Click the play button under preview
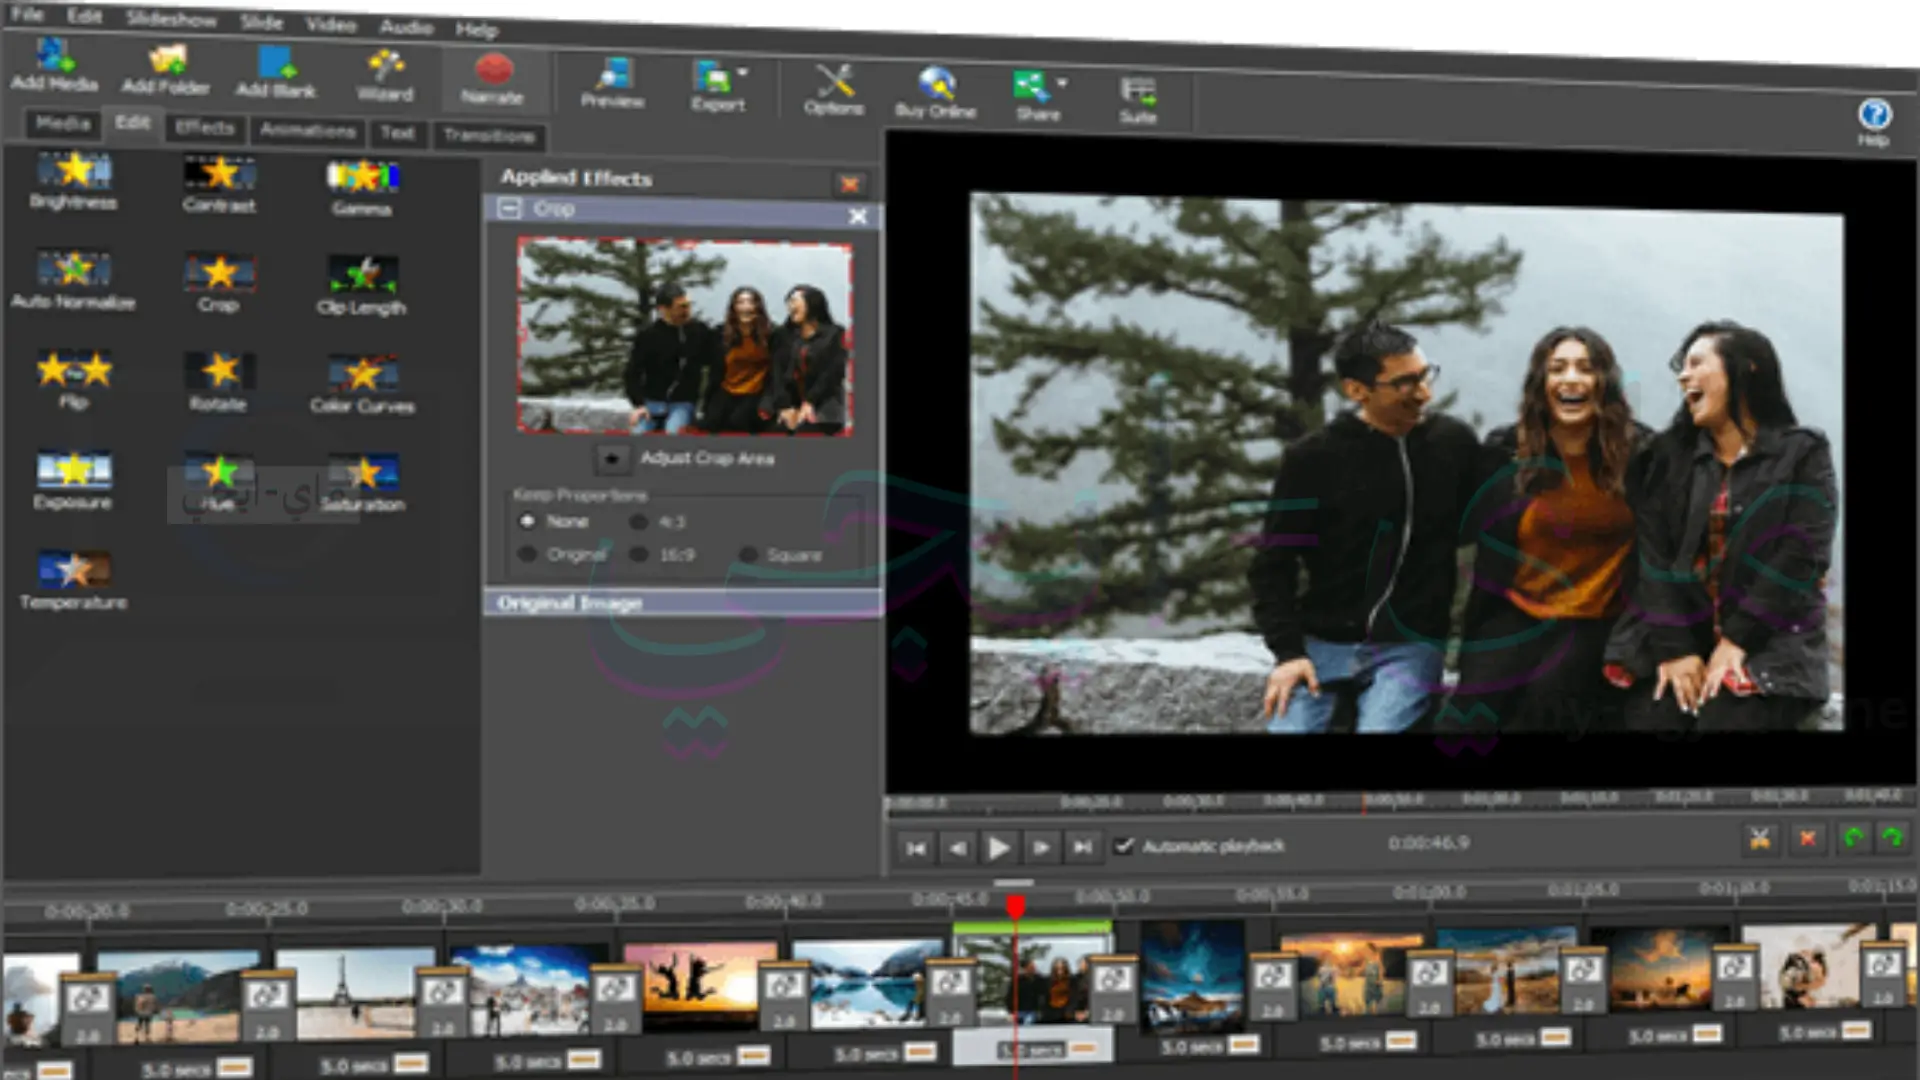 pos(998,848)
